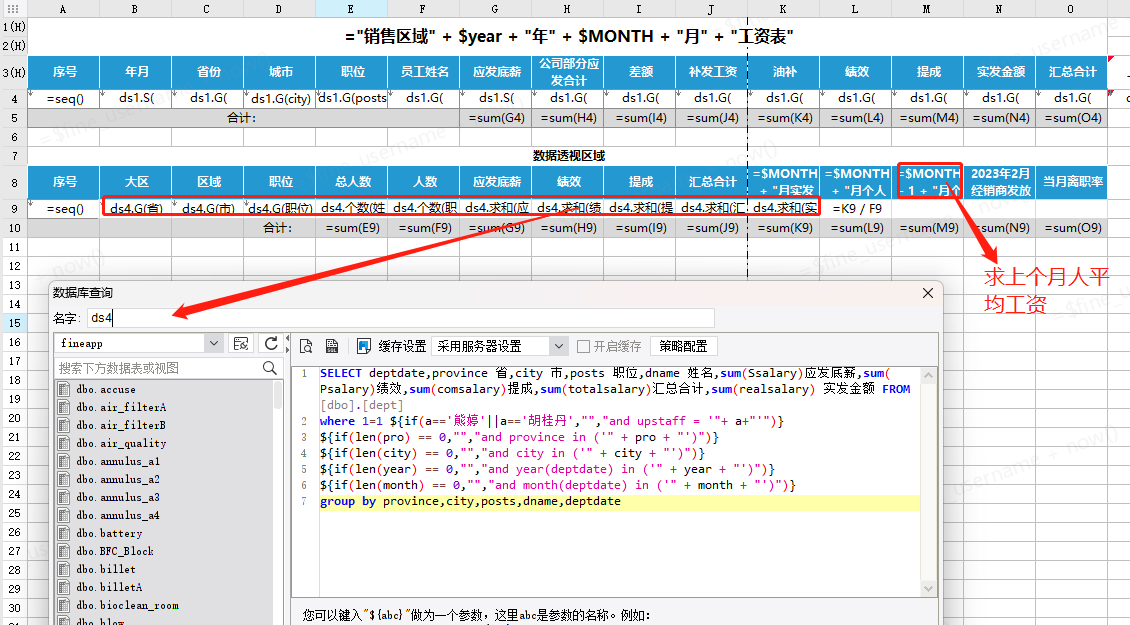
Task: Select column header K
Action: [783, 9]
